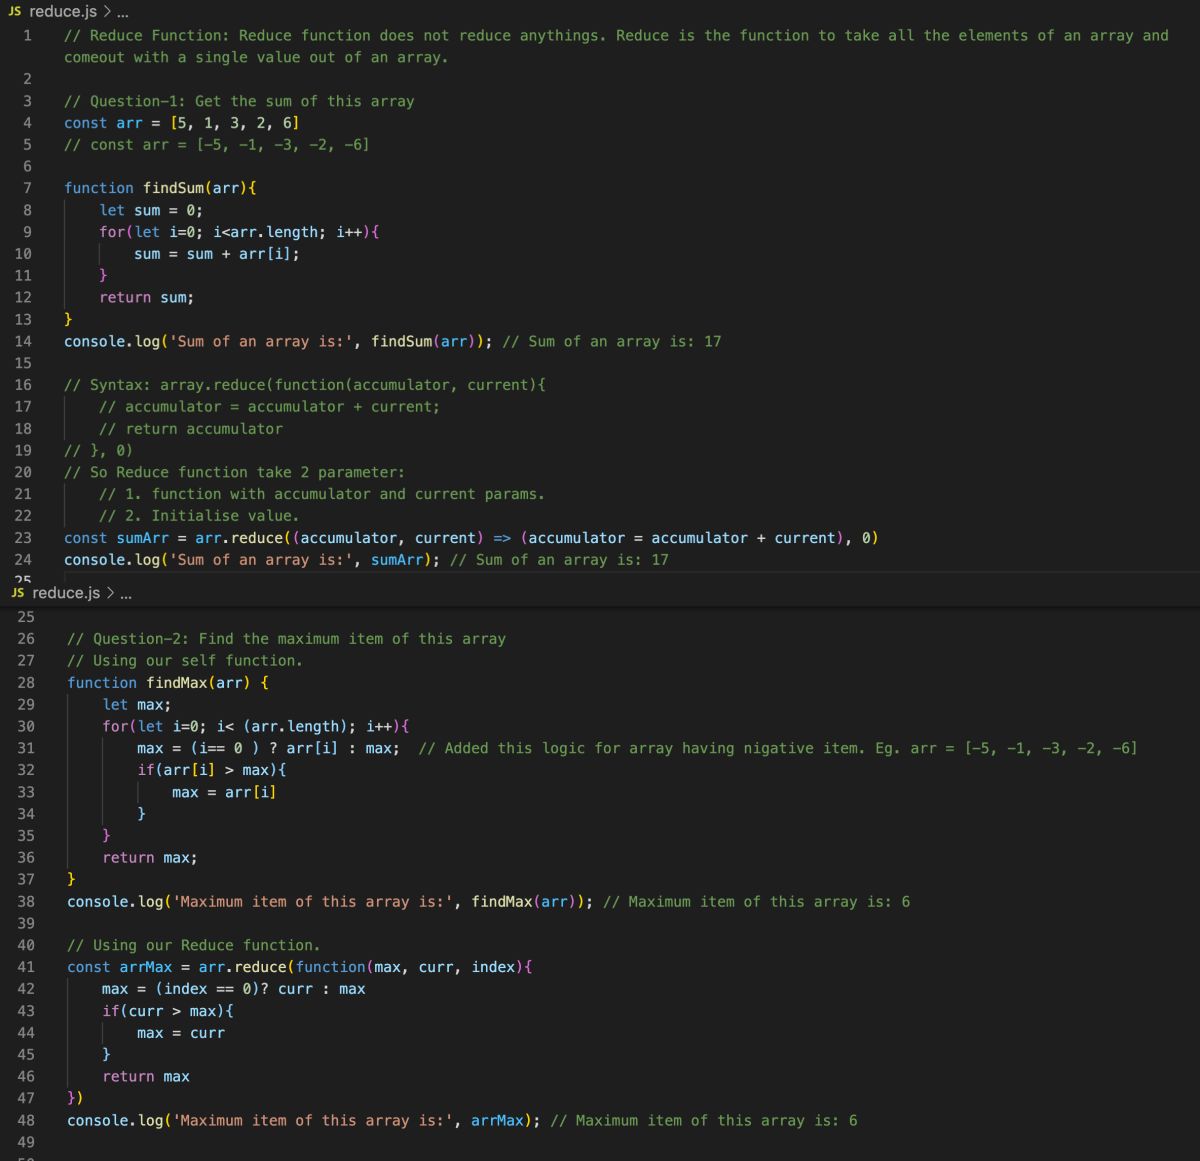Click the 'return max' statement on line 76's neighbor line 46
This screenshot has height=1161, width=1200.
146,1077
